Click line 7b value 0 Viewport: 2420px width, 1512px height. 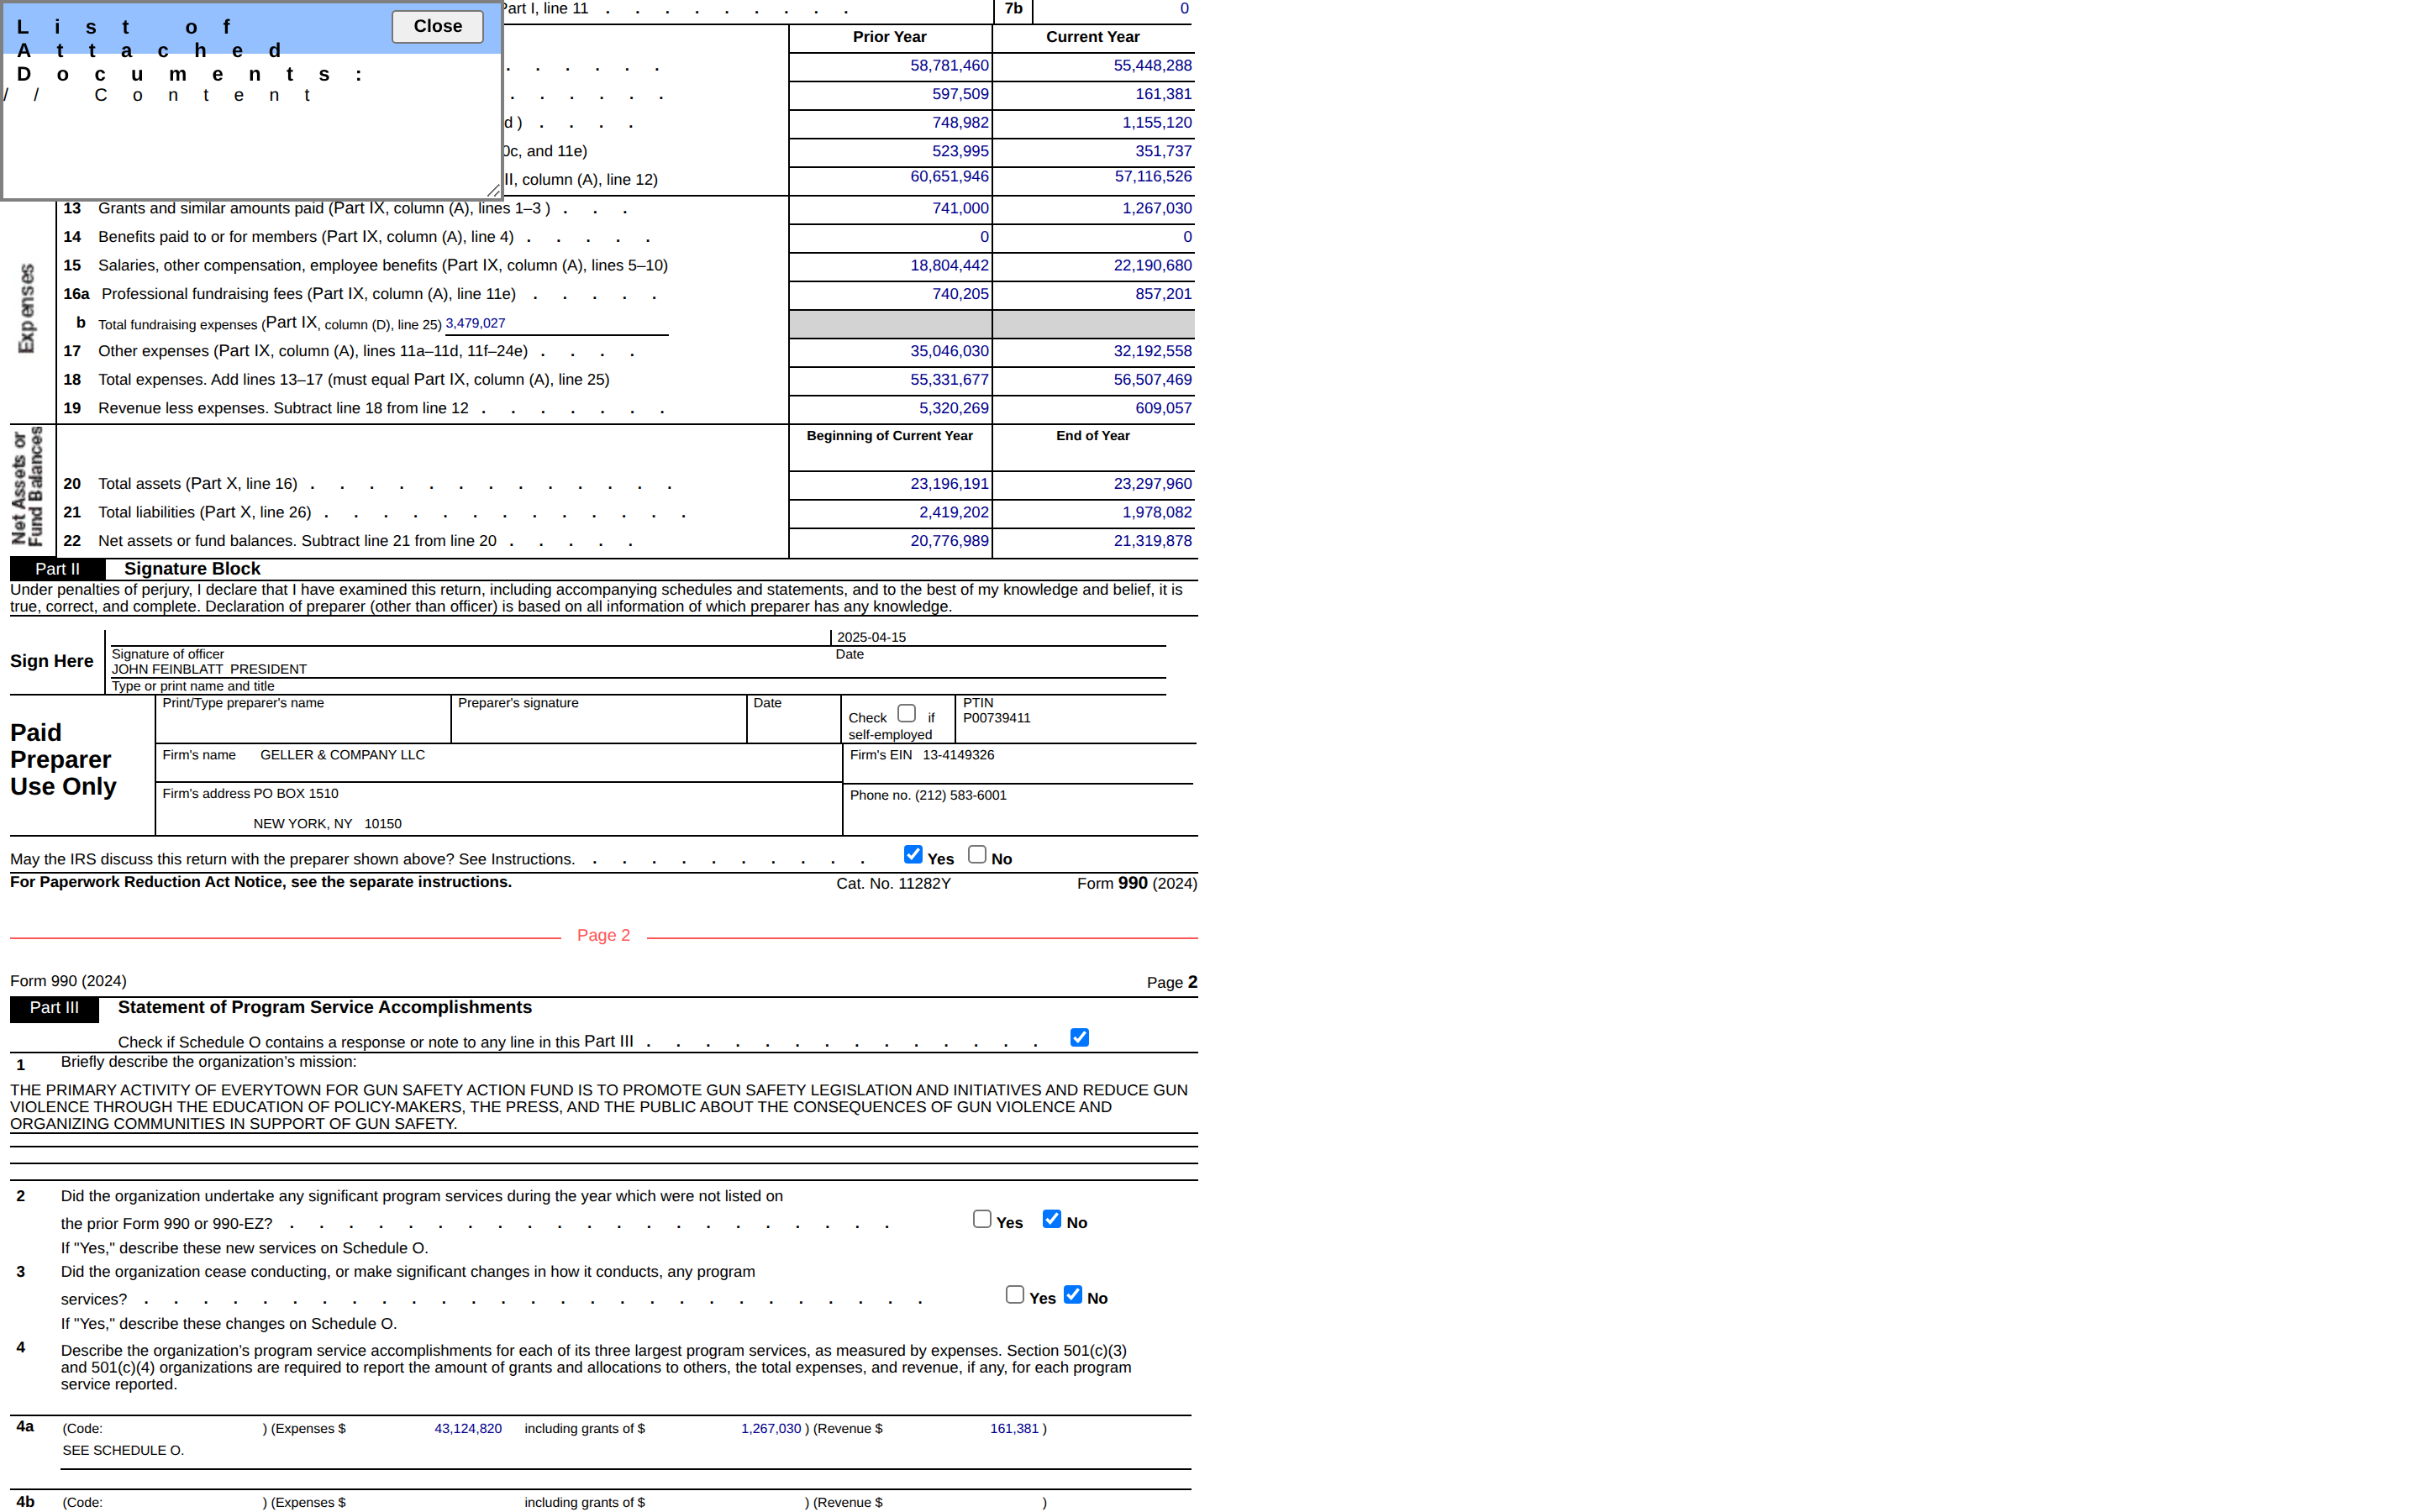point(1184,9)
